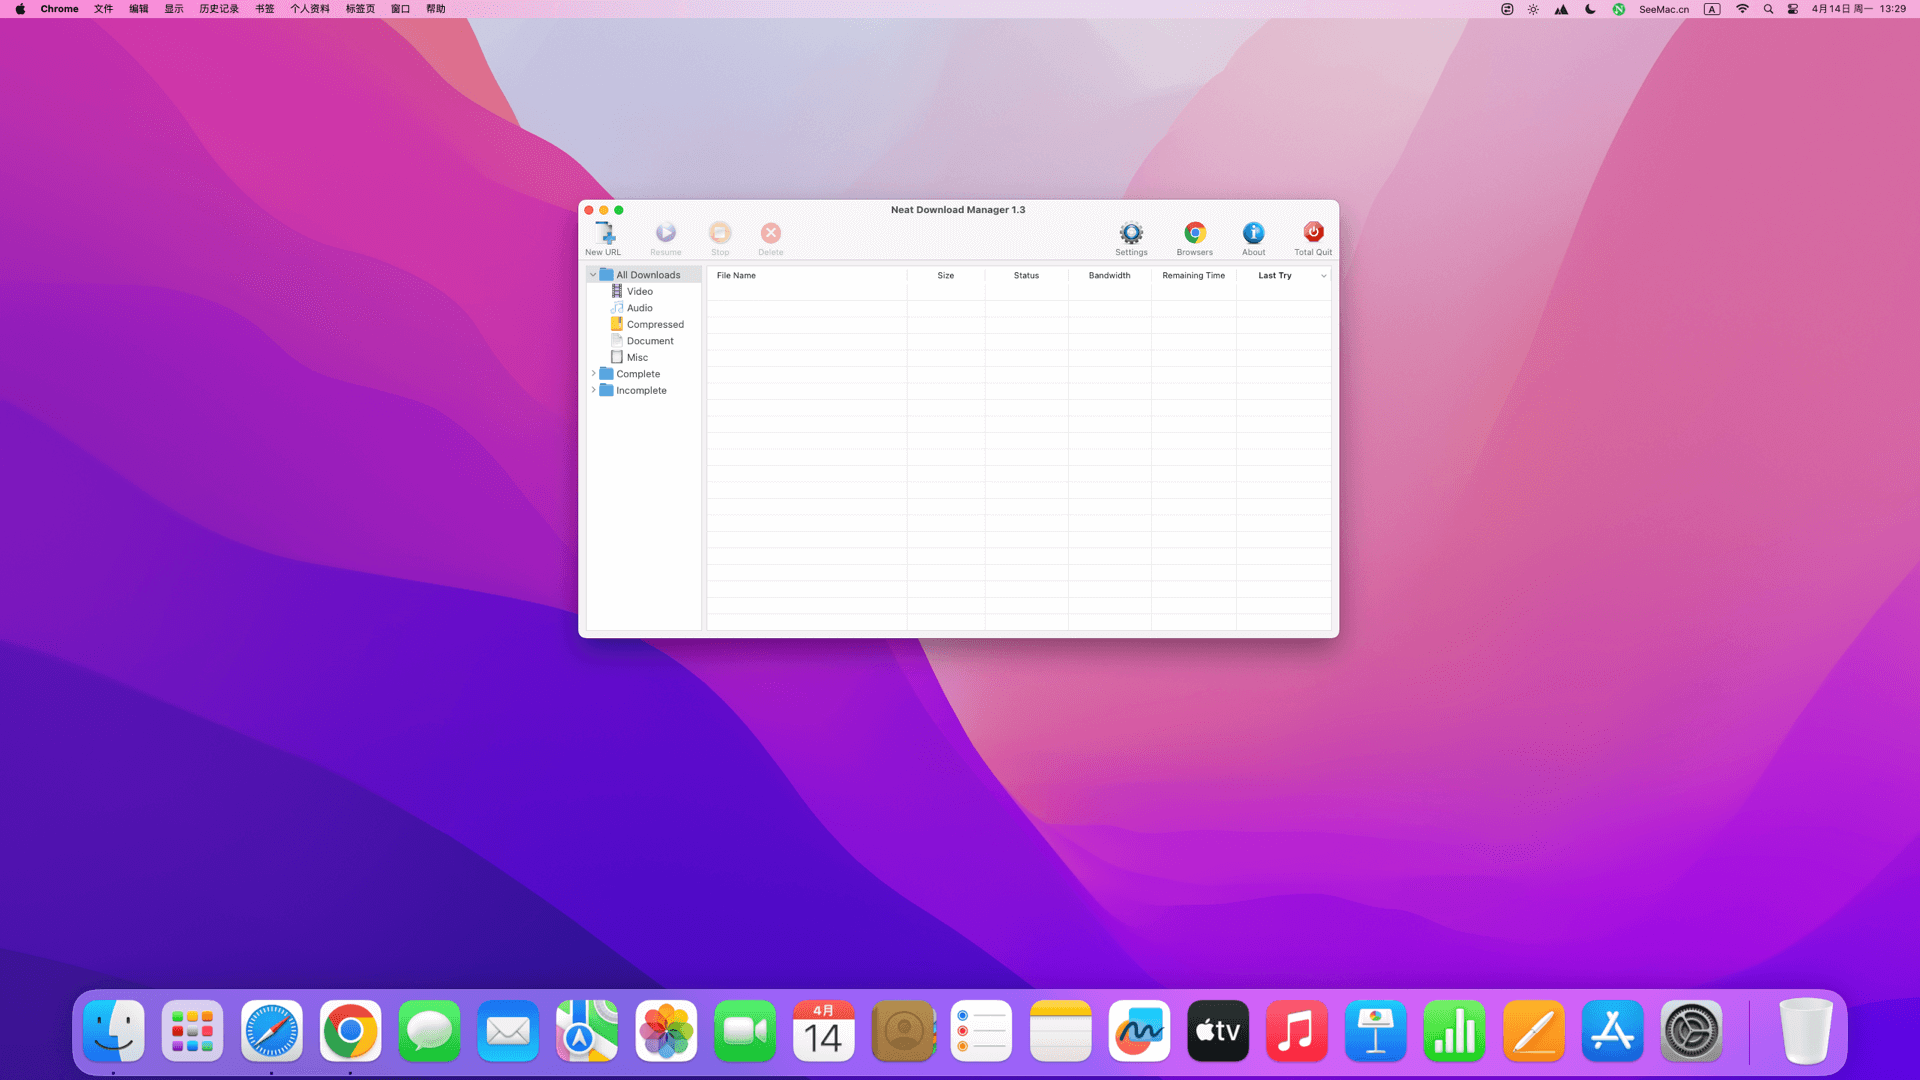Open FaceTime from the Dock
The width and height of the screenshot is (1920, 1080).
[745, 1031]
